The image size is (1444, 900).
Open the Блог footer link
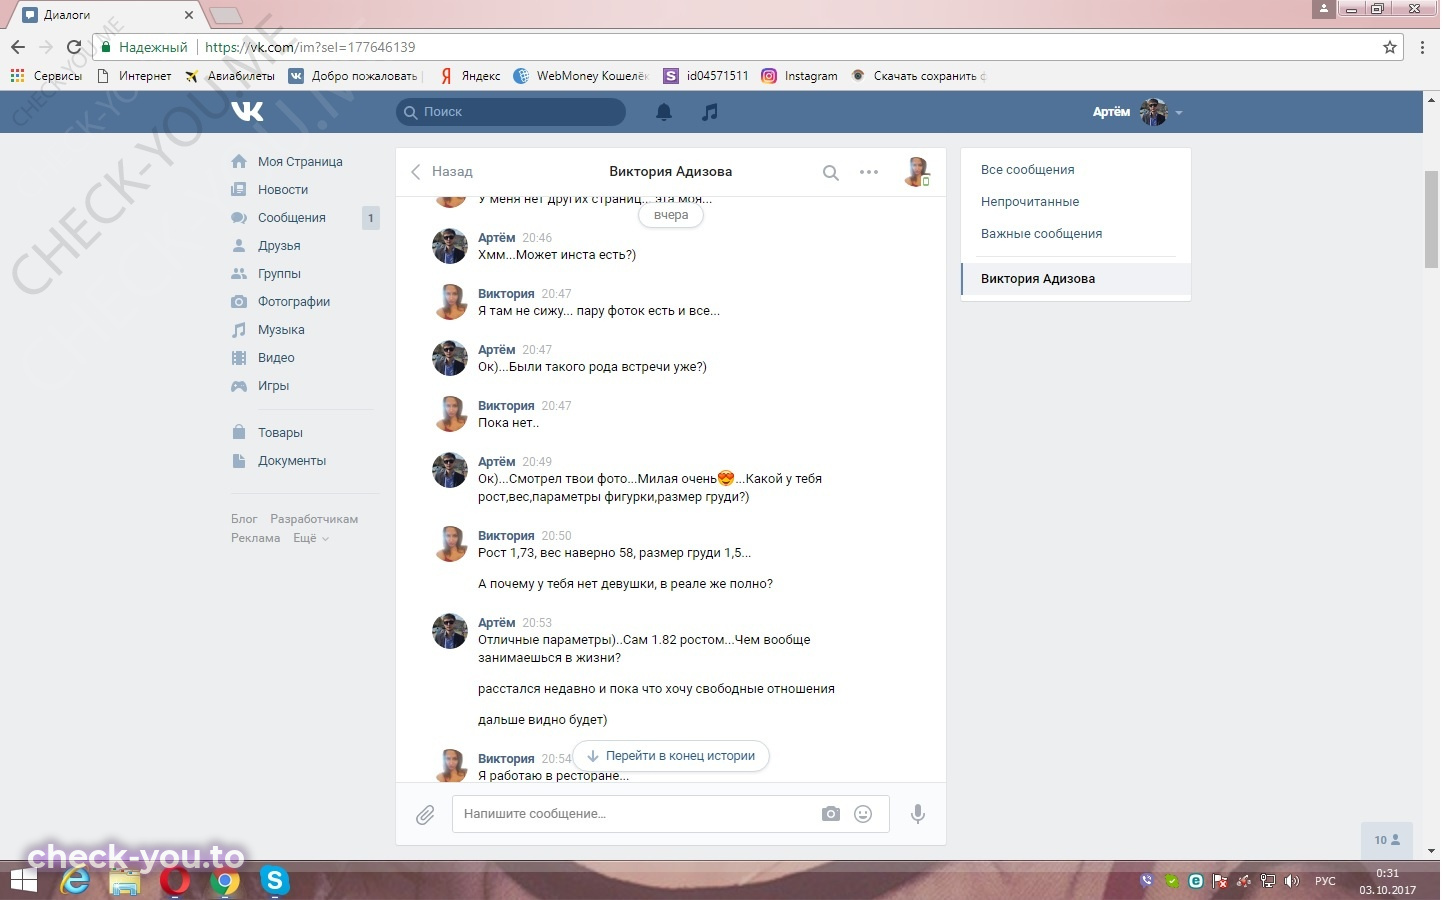[244, 519]
